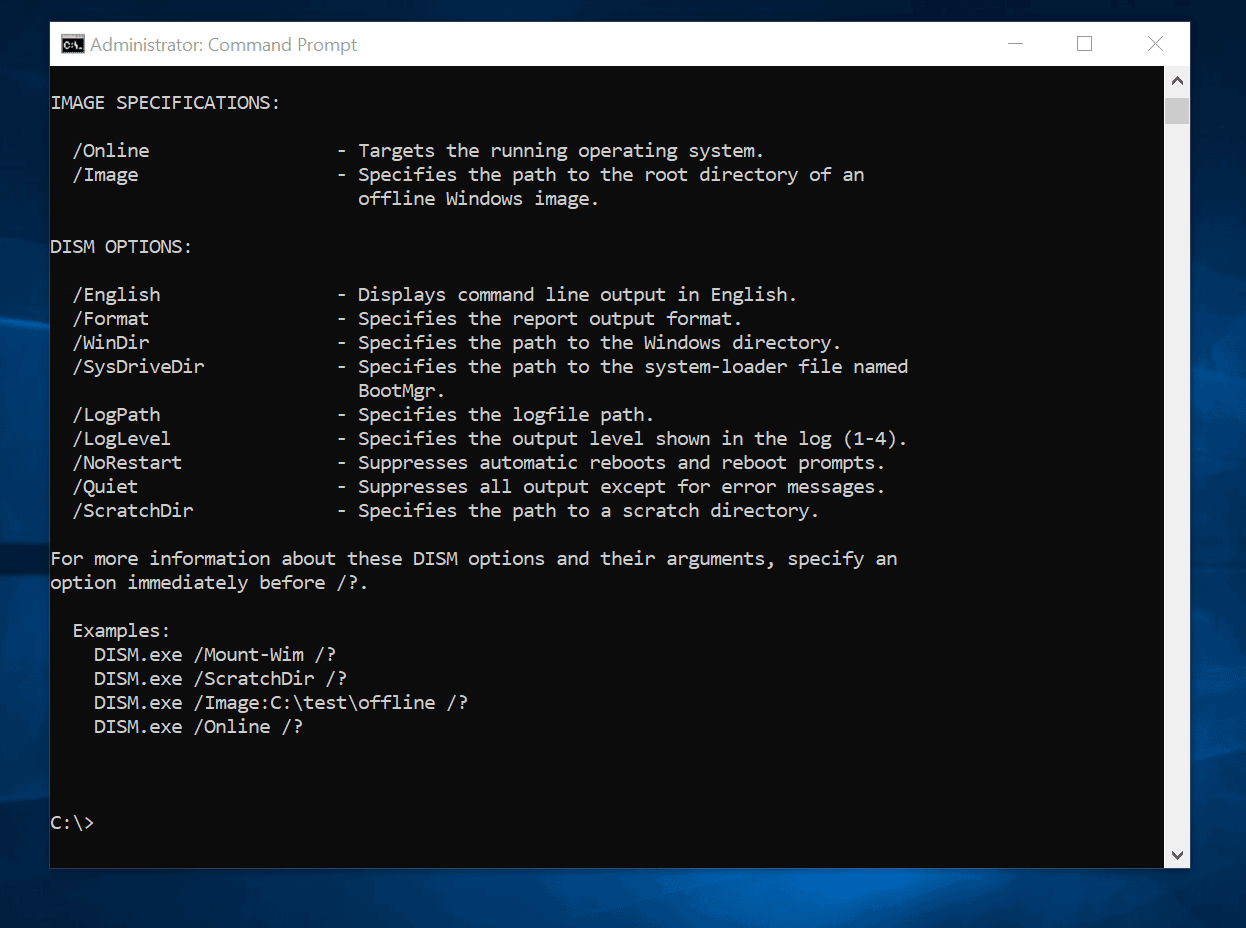Click the '/English' option text
This screenshot has width=1246, height=928.
click(x=116, y=295)
